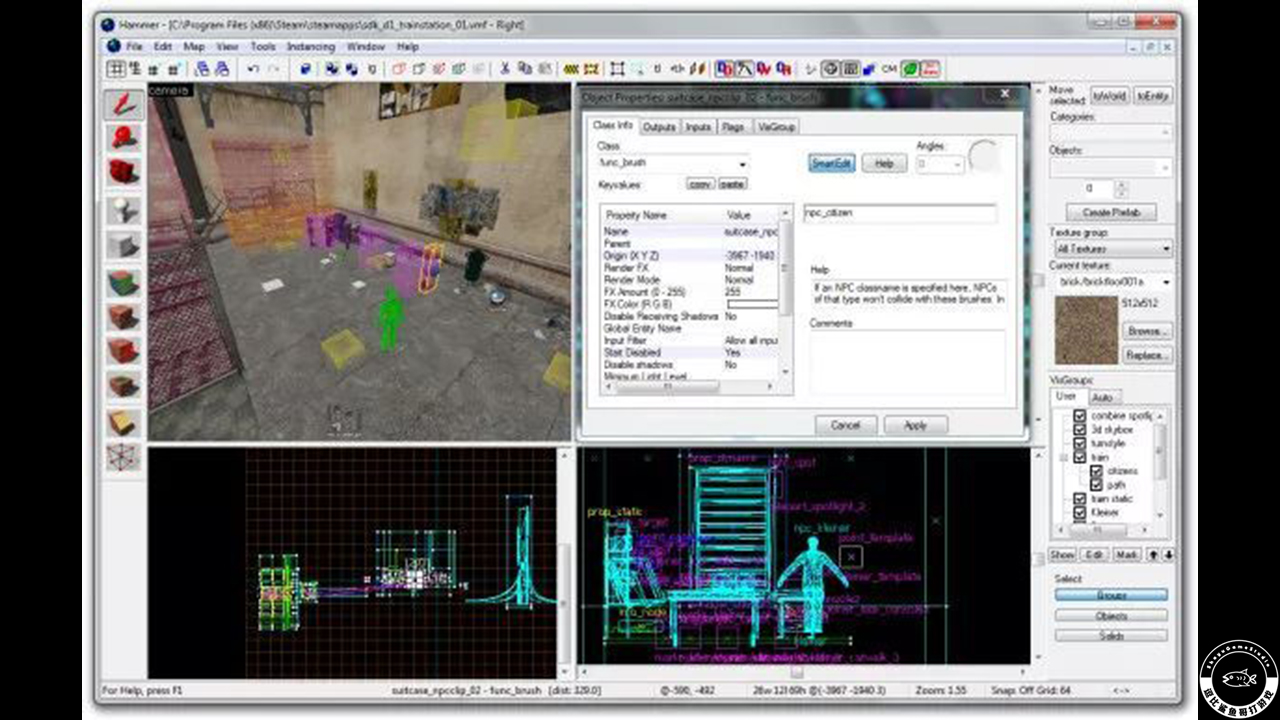Click the FX Color swatch value
The height and width of the screenshot is (720, 1280).
[x=752, y=304]
